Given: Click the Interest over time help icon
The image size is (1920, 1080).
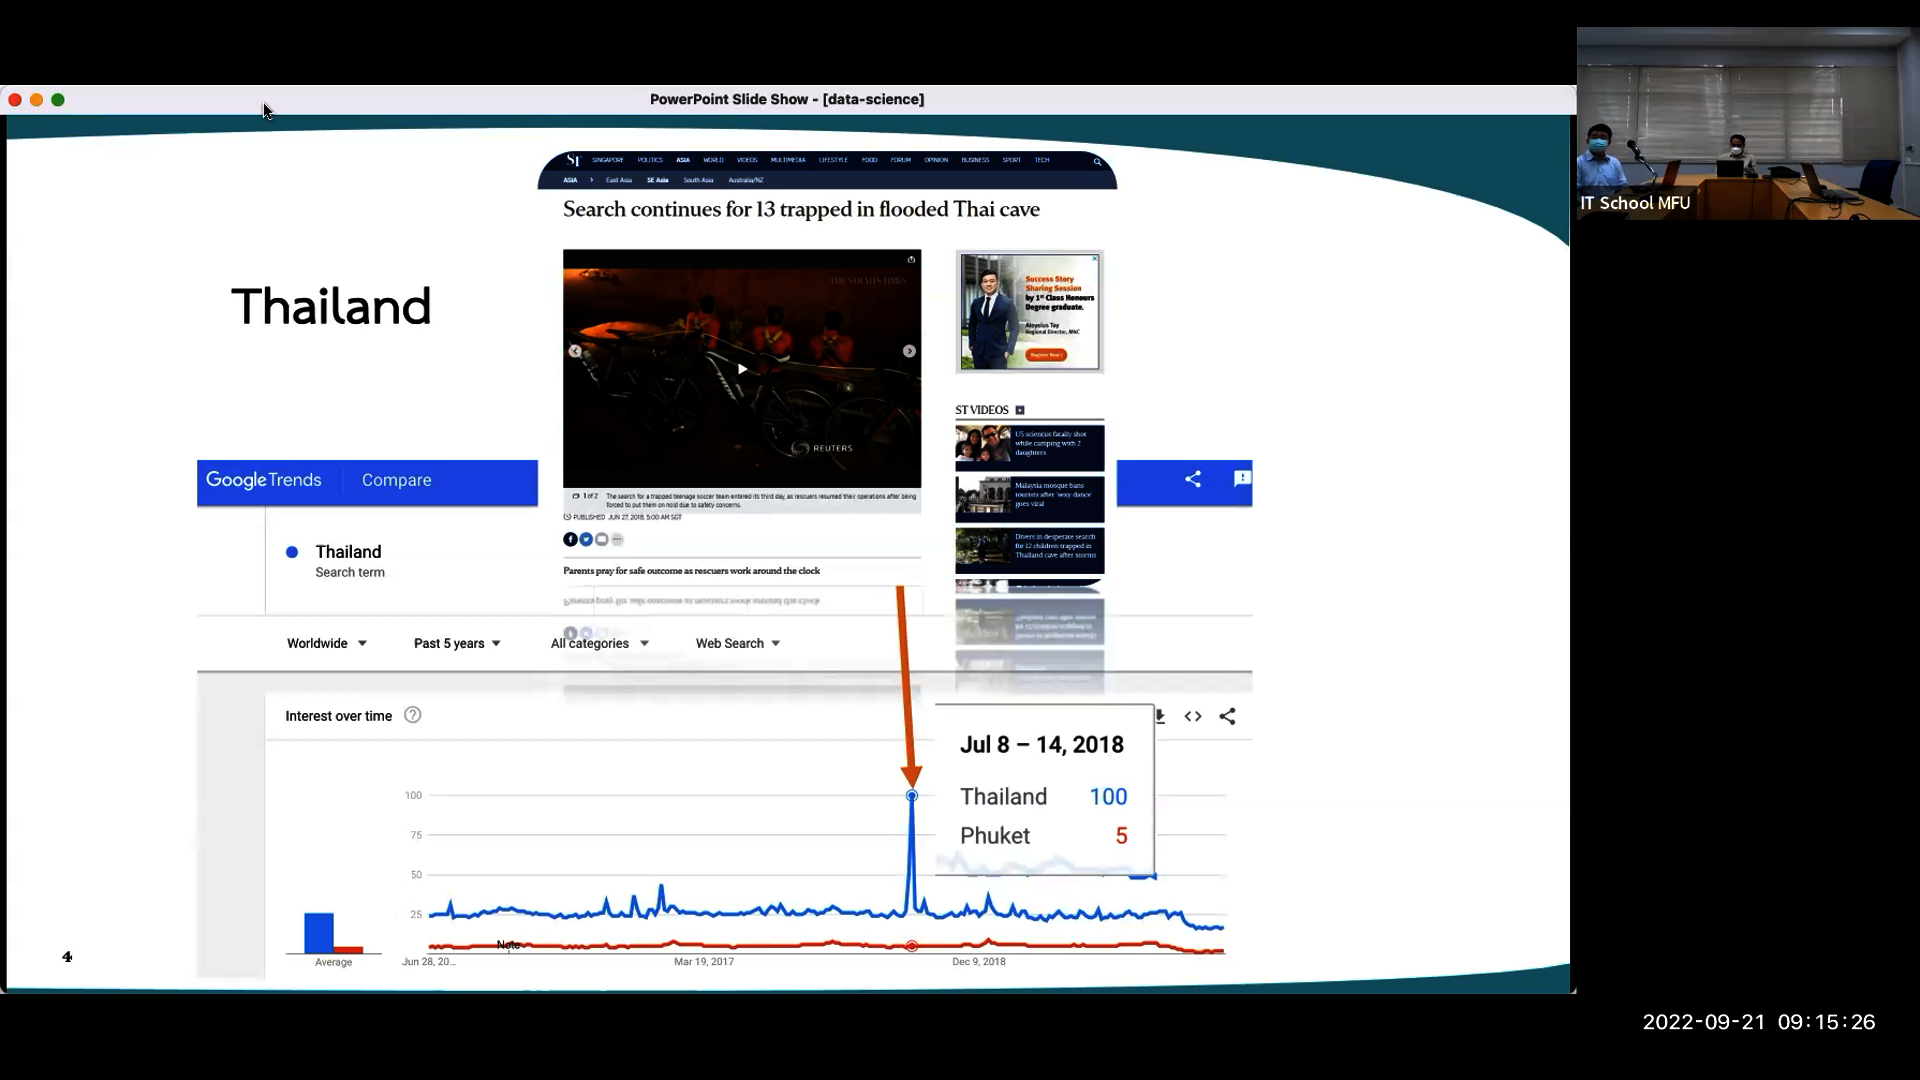Looking at the screenshot, I should pos(412,715).
